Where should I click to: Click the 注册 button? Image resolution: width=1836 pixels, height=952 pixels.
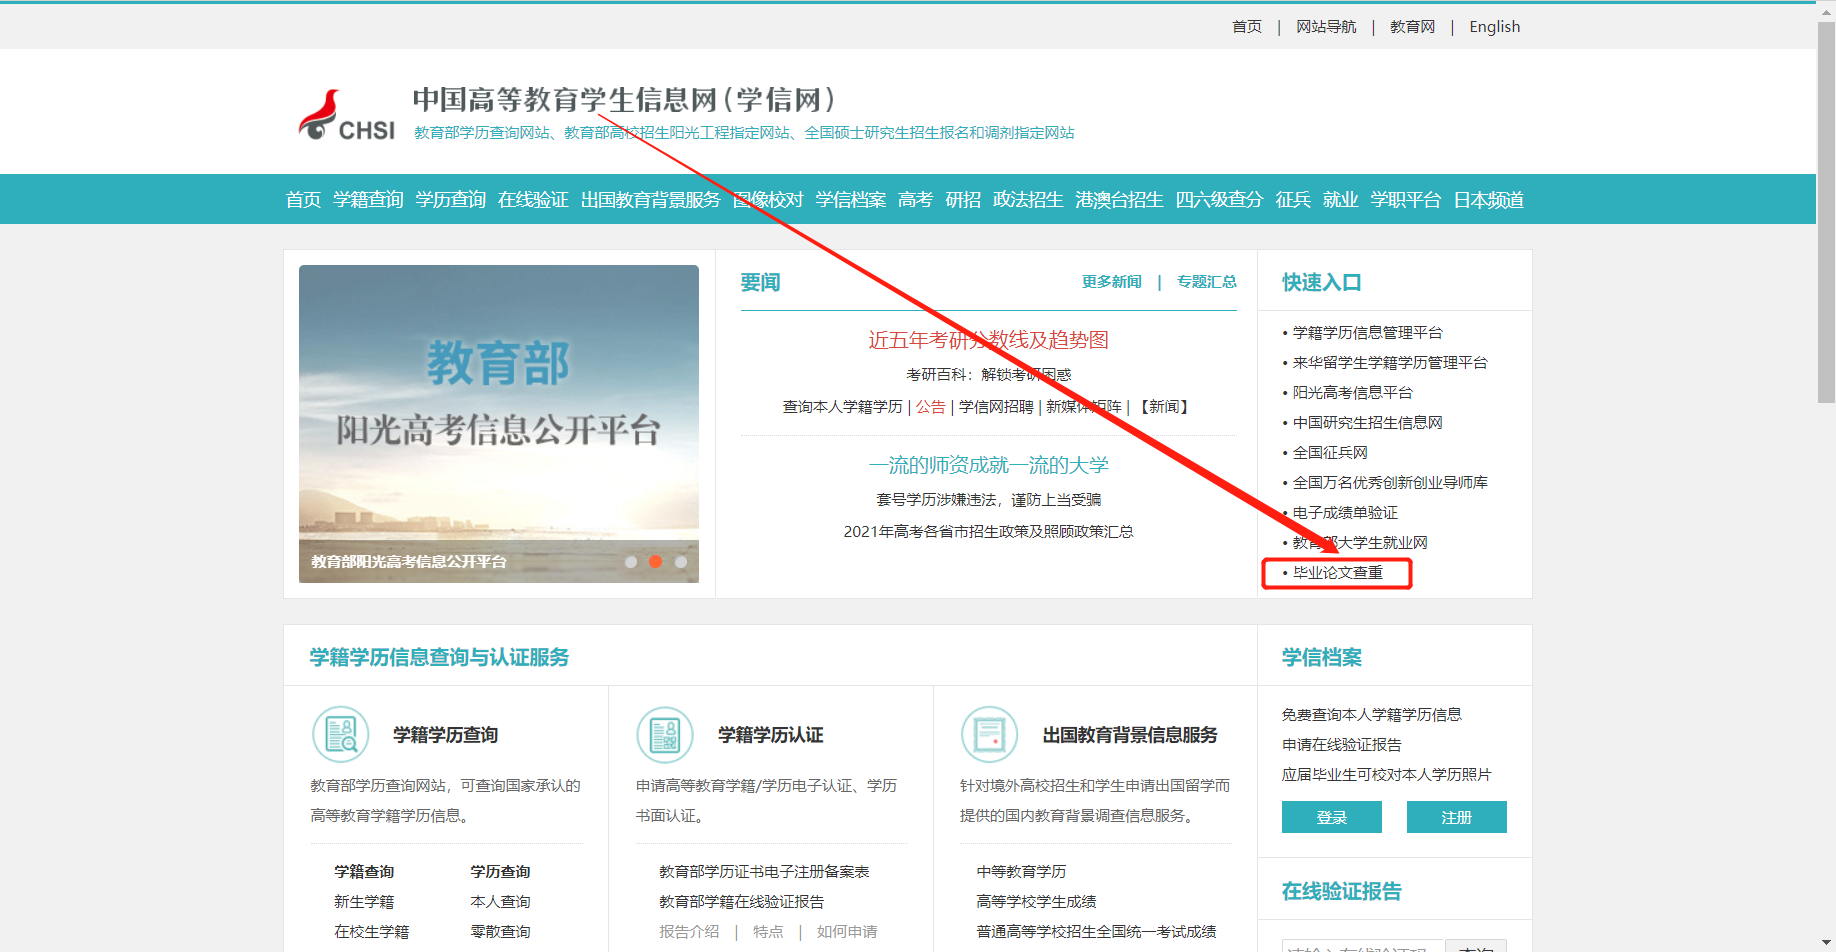tap(1457, 817)
